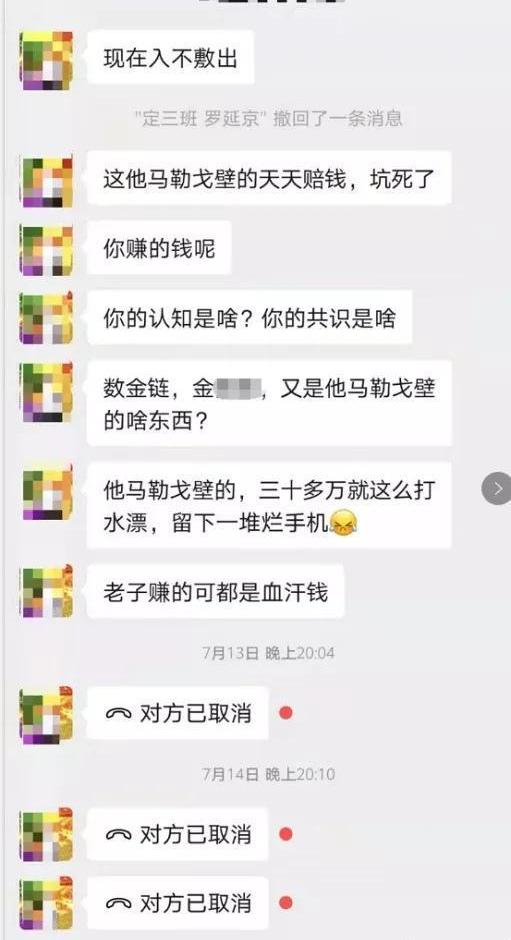Viewport: 511px width, 940px height.
Task: Click the phone icon in the last '对方已取消' bubble
Action: tap(118, 903)
